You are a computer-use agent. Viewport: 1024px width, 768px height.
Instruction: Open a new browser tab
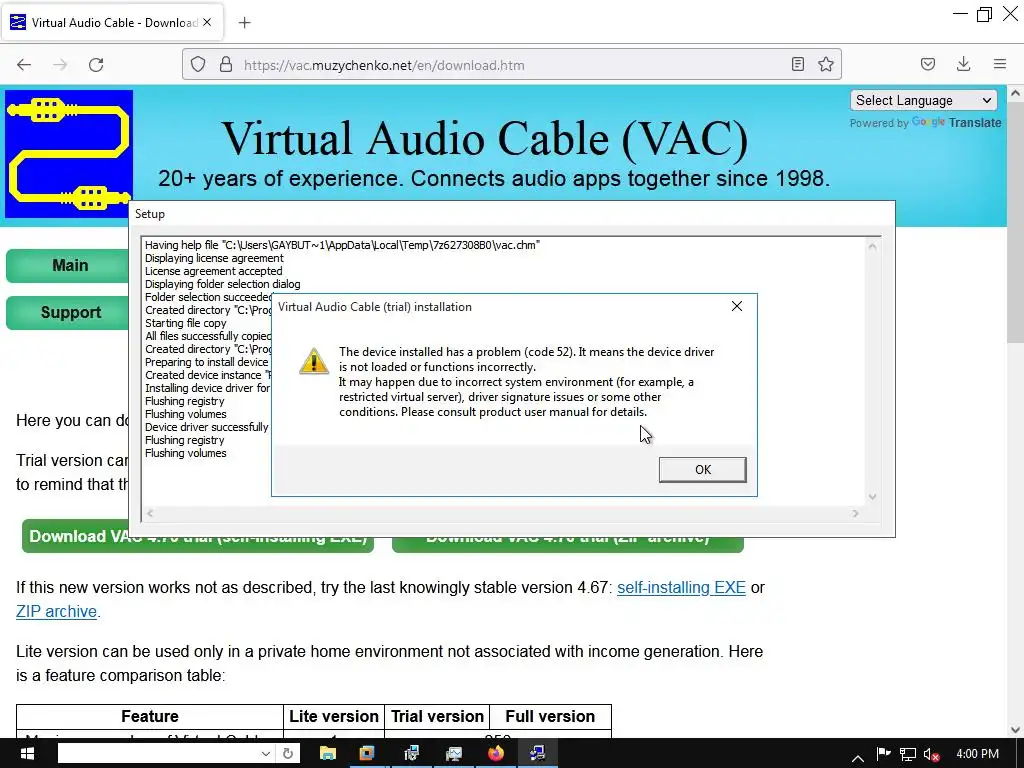tap(244, 23)
